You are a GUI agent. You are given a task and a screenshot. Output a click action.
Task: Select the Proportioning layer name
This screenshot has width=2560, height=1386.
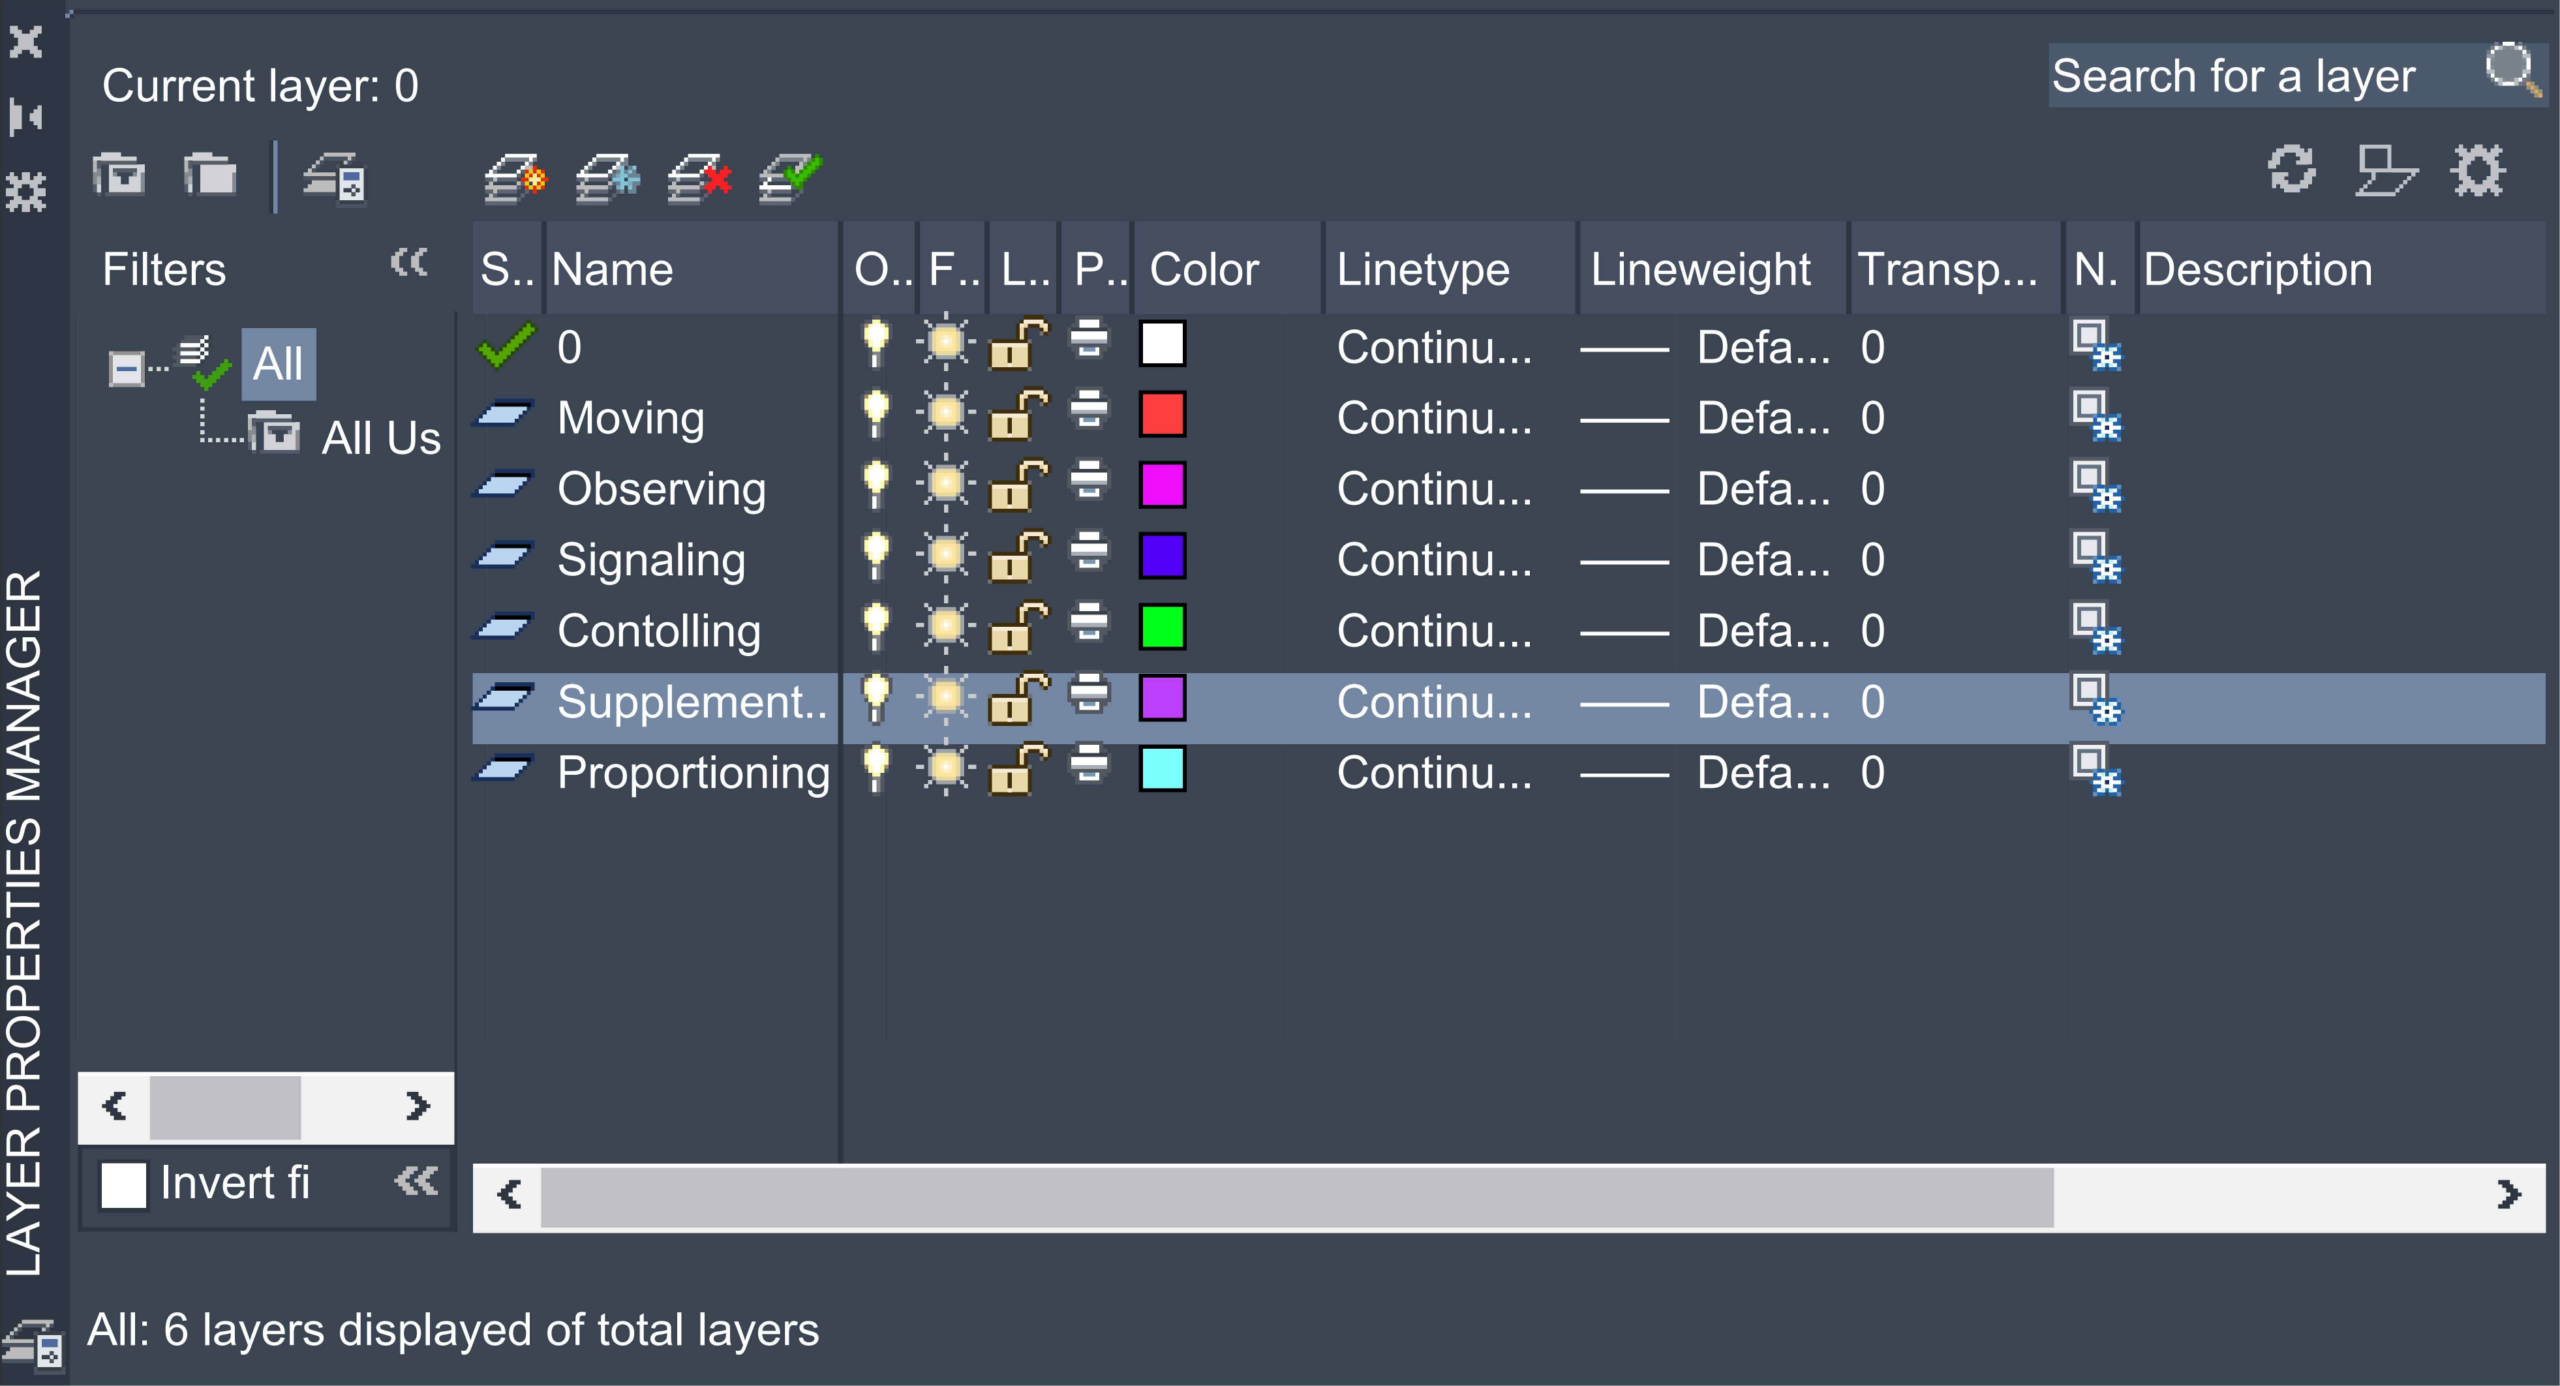693,773
